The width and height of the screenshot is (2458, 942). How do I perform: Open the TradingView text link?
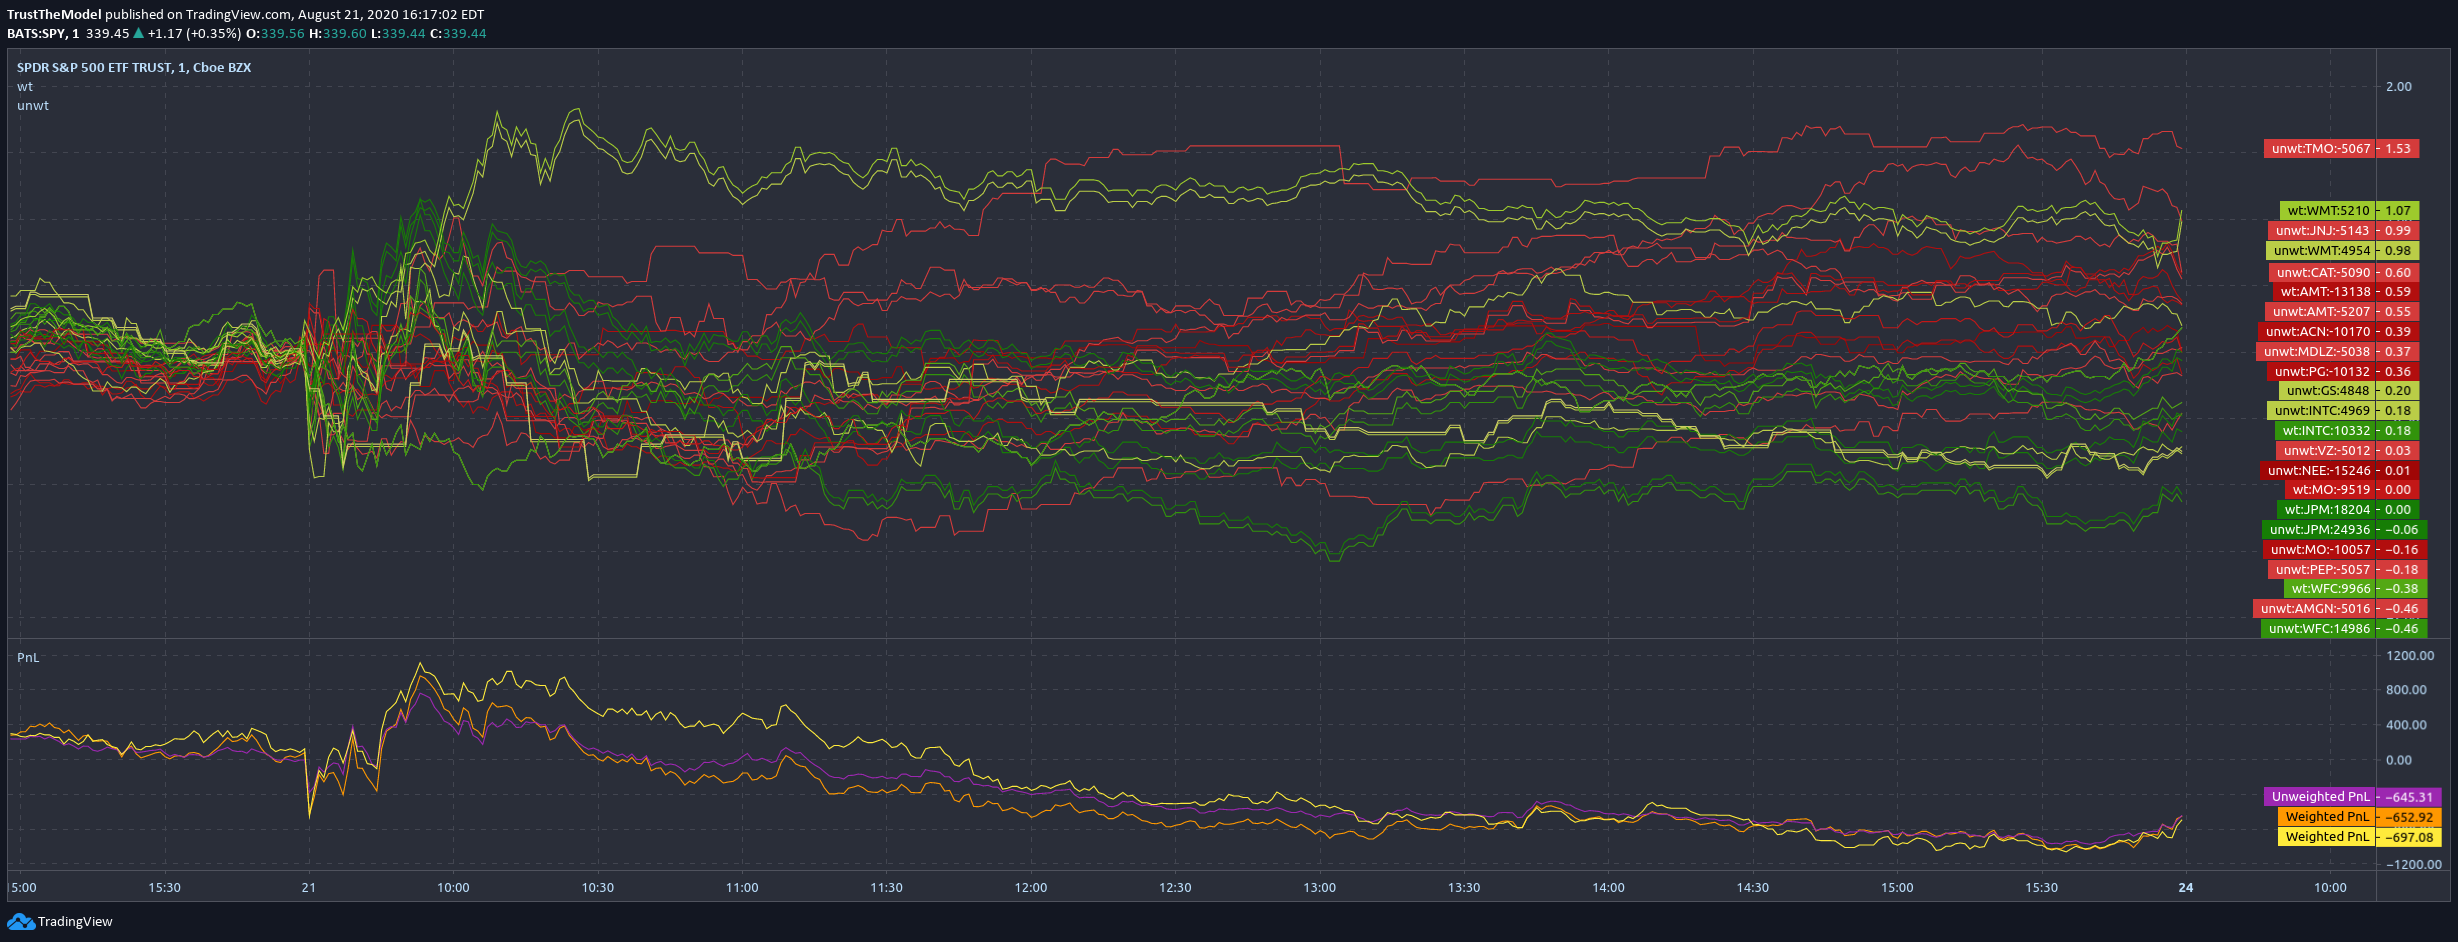pos(75,922)
